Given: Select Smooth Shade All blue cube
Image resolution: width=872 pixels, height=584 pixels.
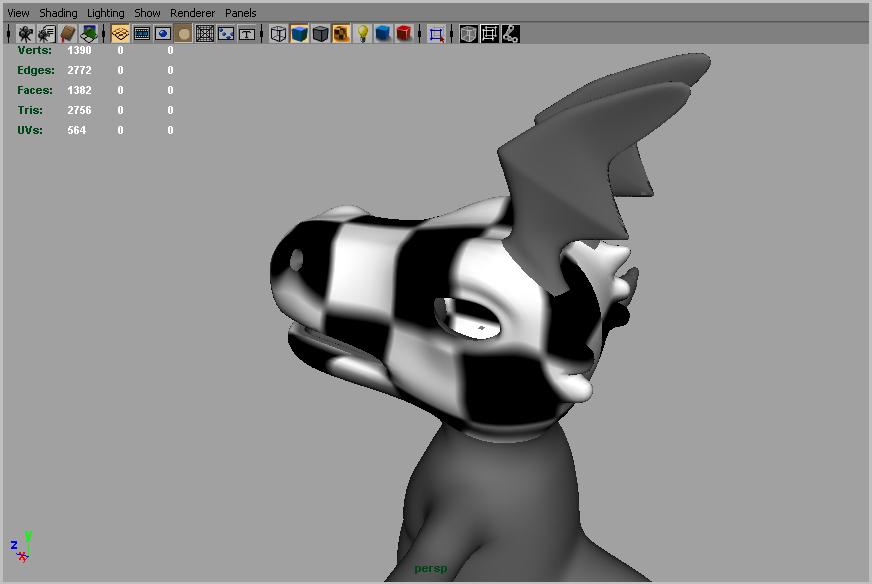Looking at the screenshot, I should (299, 34).
